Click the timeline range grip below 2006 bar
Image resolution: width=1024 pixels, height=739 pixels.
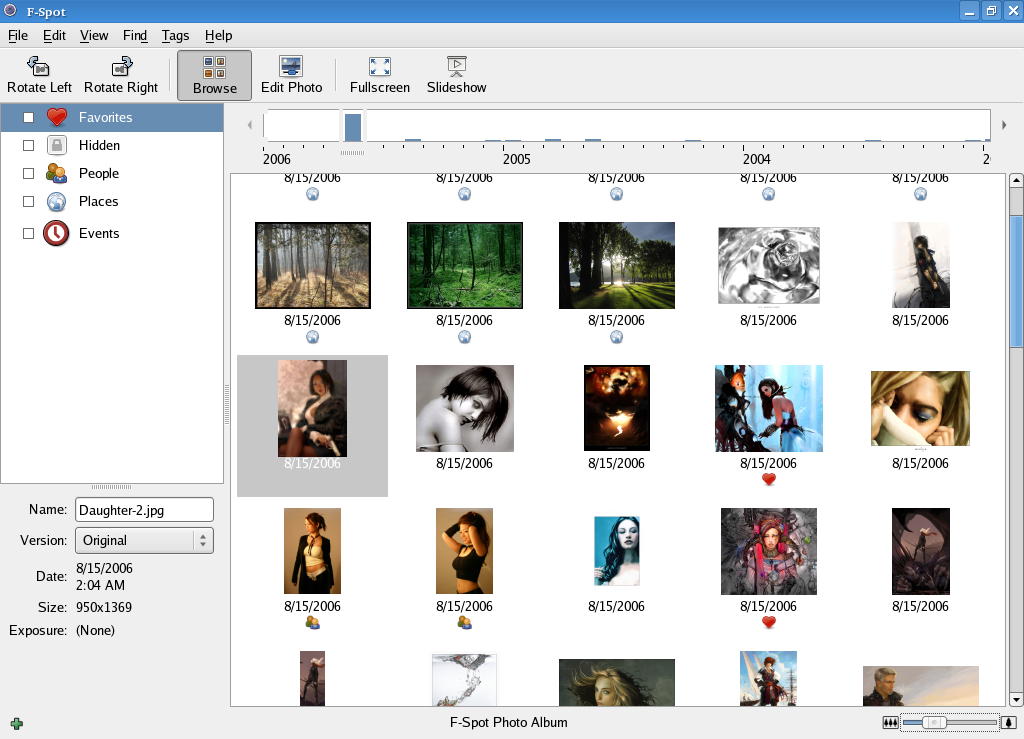click(x=353, y=153)
